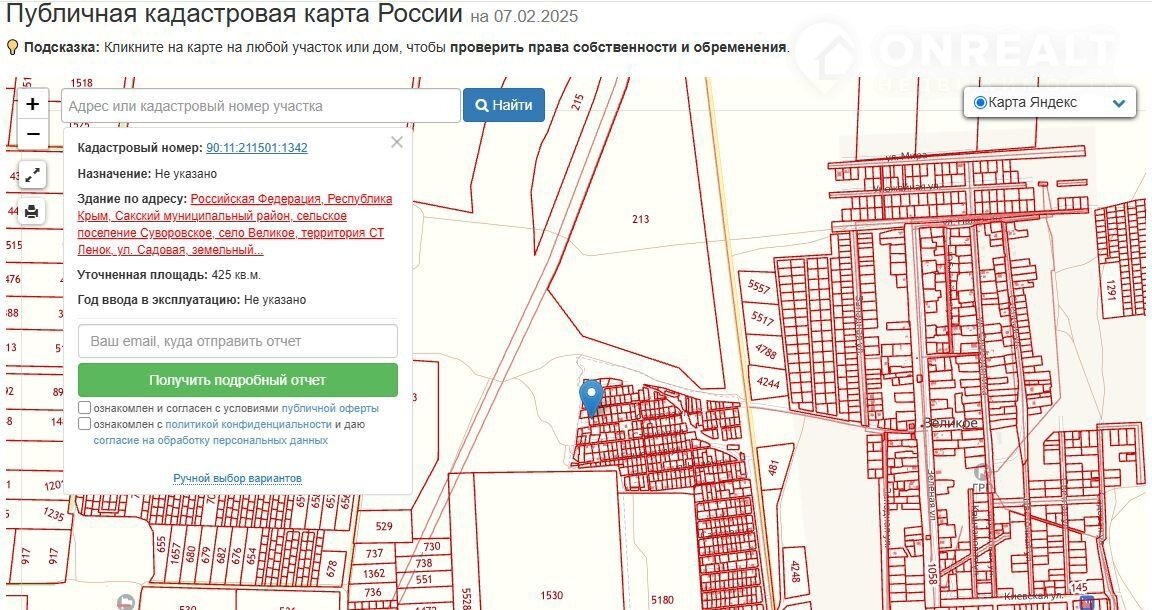
Task: Focus the address or cadastral number search field
Action: pos(261,106)
